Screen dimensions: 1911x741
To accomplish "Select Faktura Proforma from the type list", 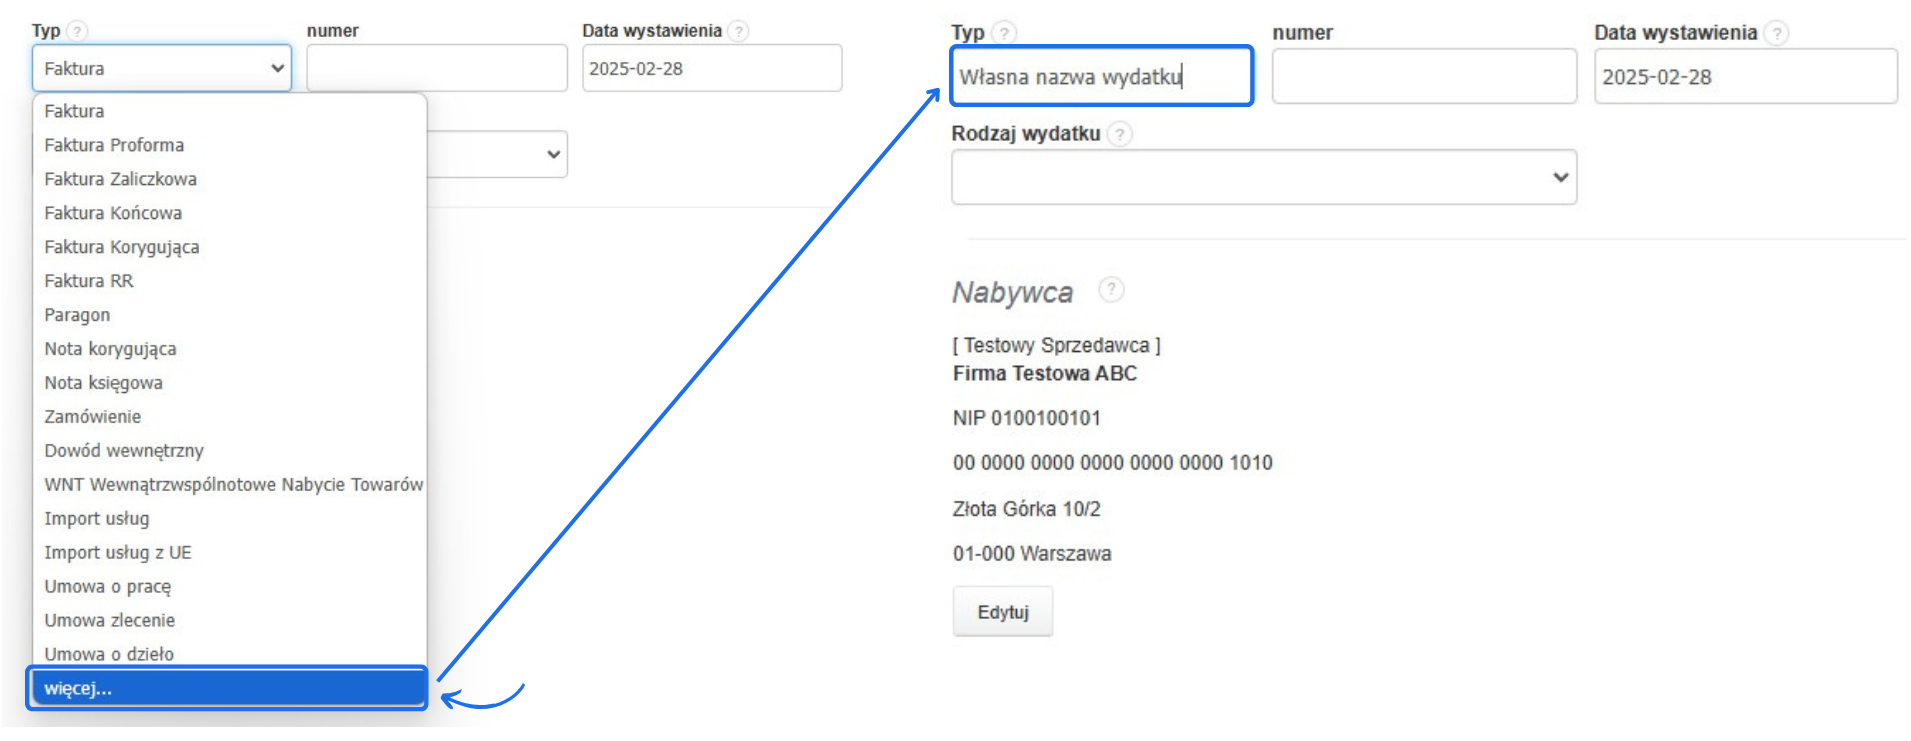I will (114, 145).
